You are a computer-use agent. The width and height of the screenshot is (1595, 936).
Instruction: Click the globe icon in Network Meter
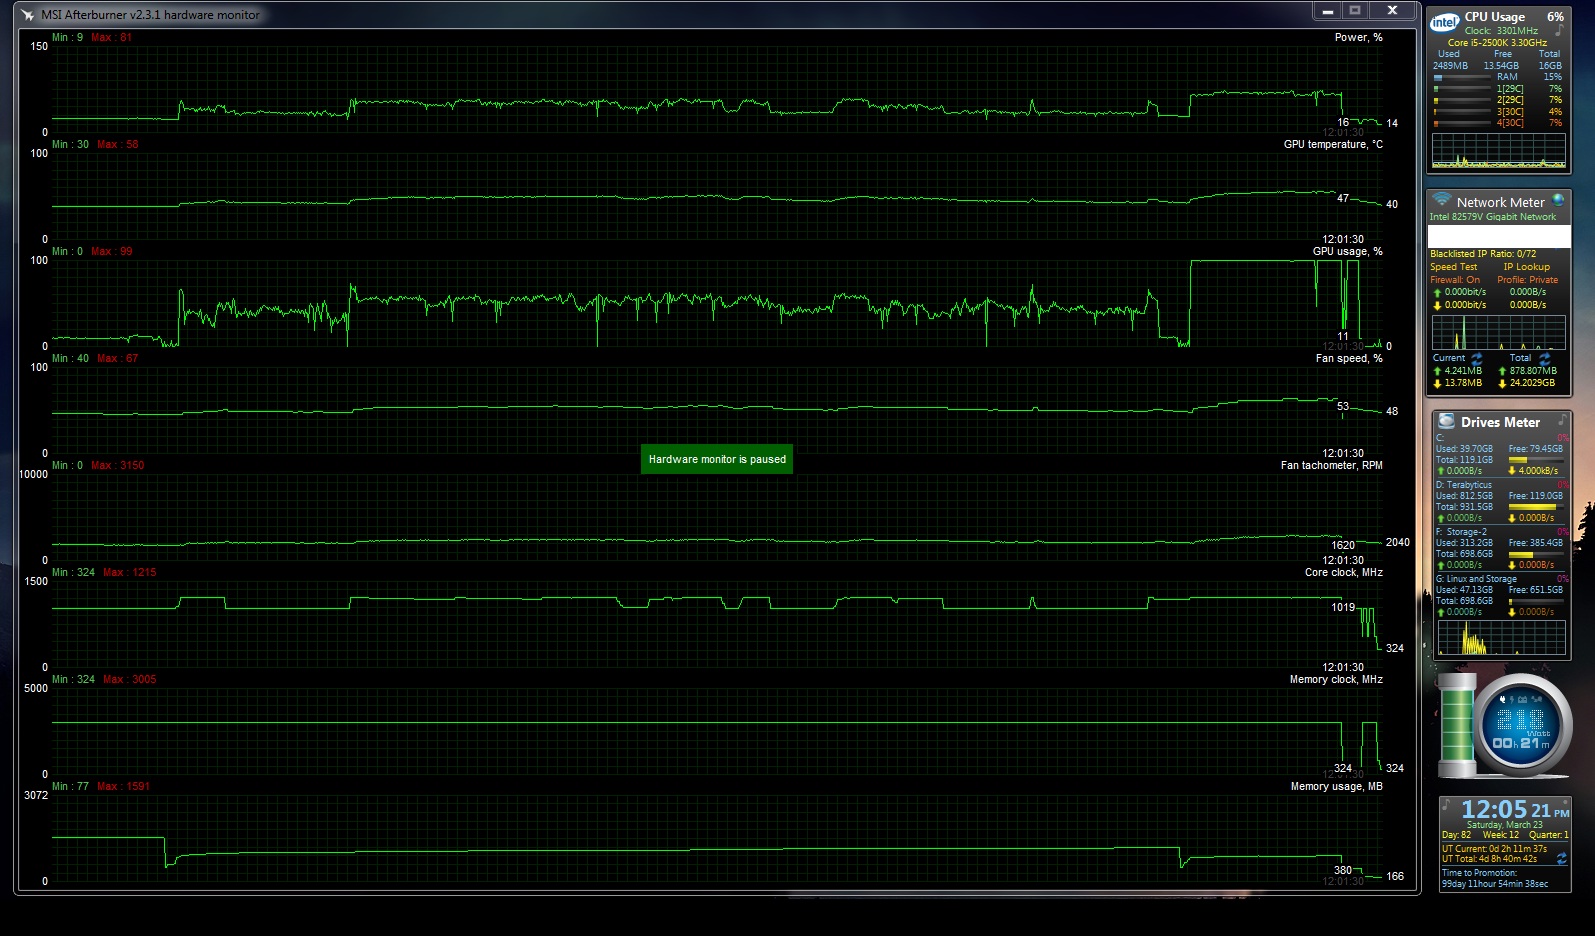(x=1558, y=200)
